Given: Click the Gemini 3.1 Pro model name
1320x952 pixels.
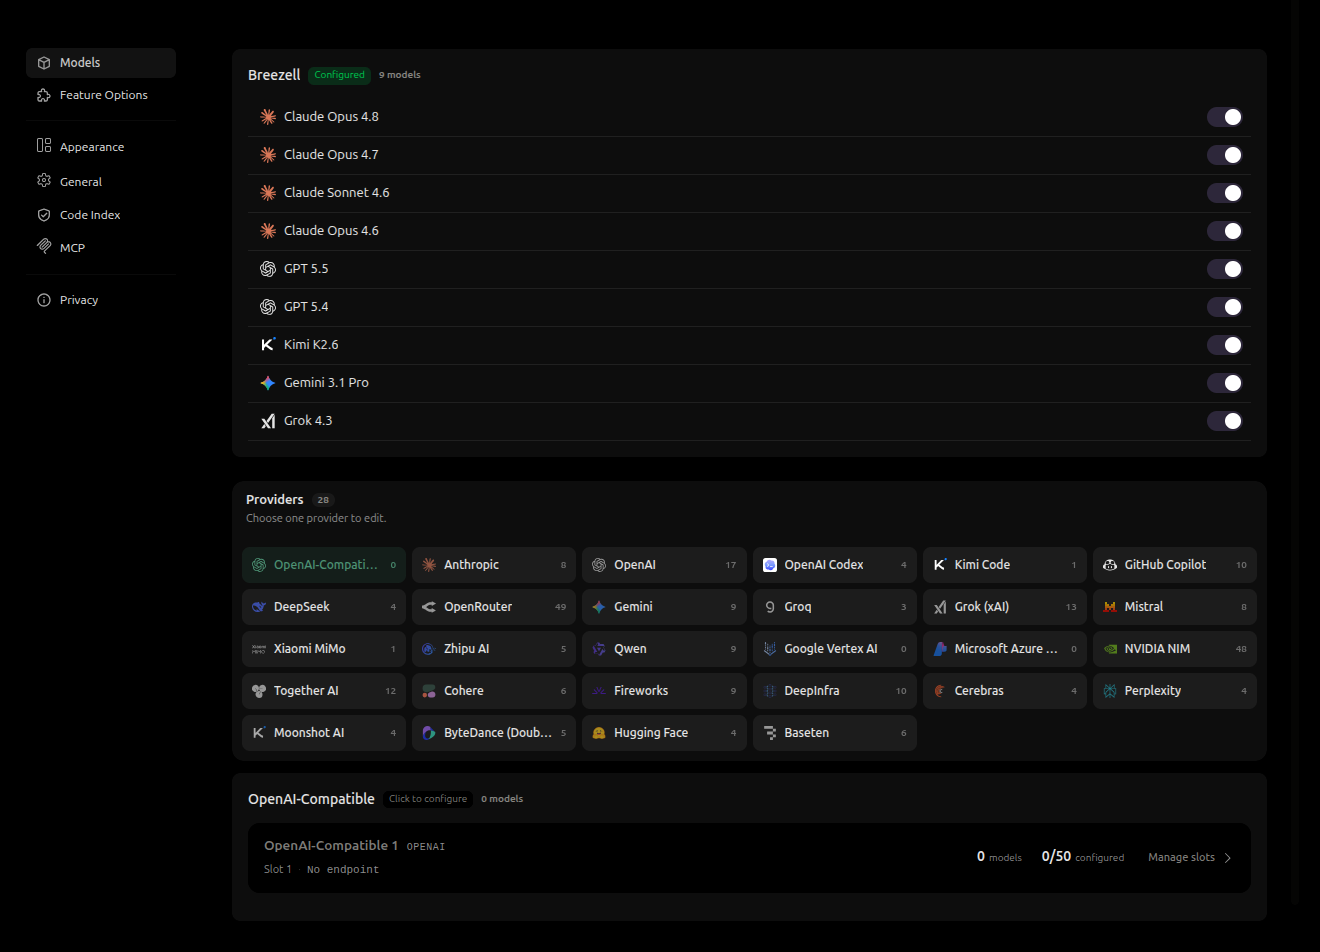Looking at the screenshot, I should pyautogui.click(x=326, y=383).
